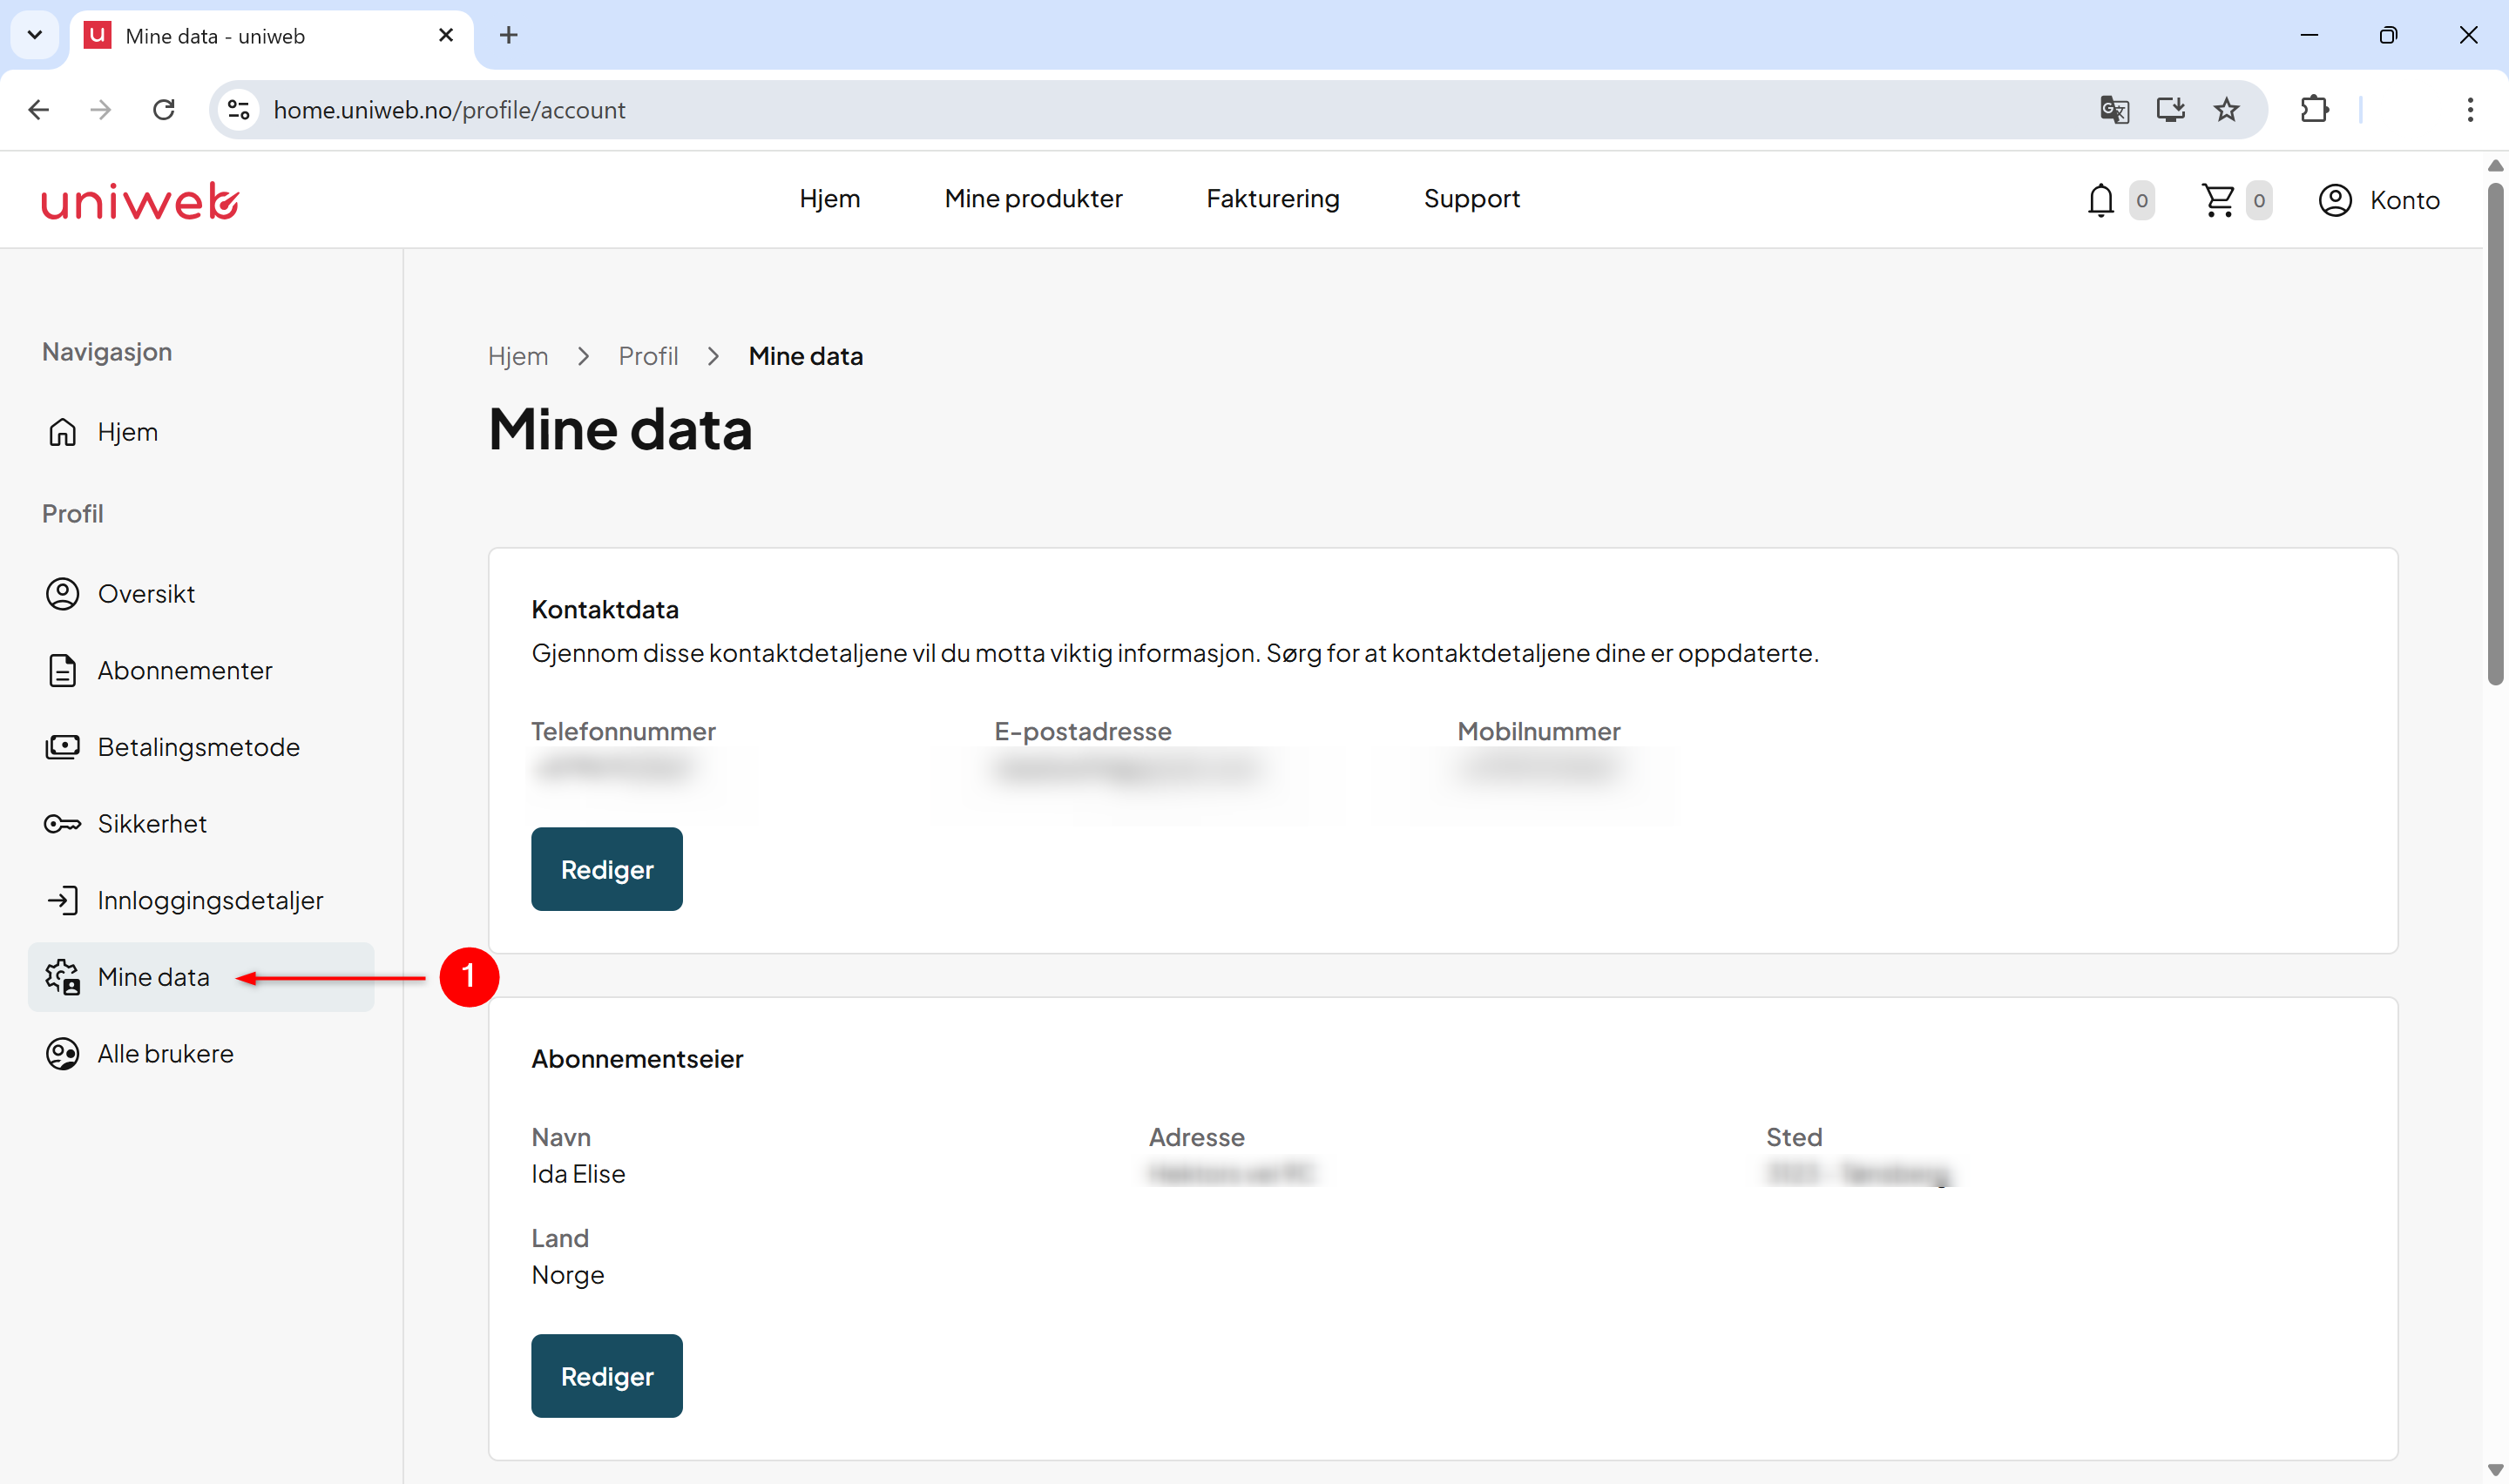
Task: Click the Abonnementseier heading
Action: point(637,1058)
